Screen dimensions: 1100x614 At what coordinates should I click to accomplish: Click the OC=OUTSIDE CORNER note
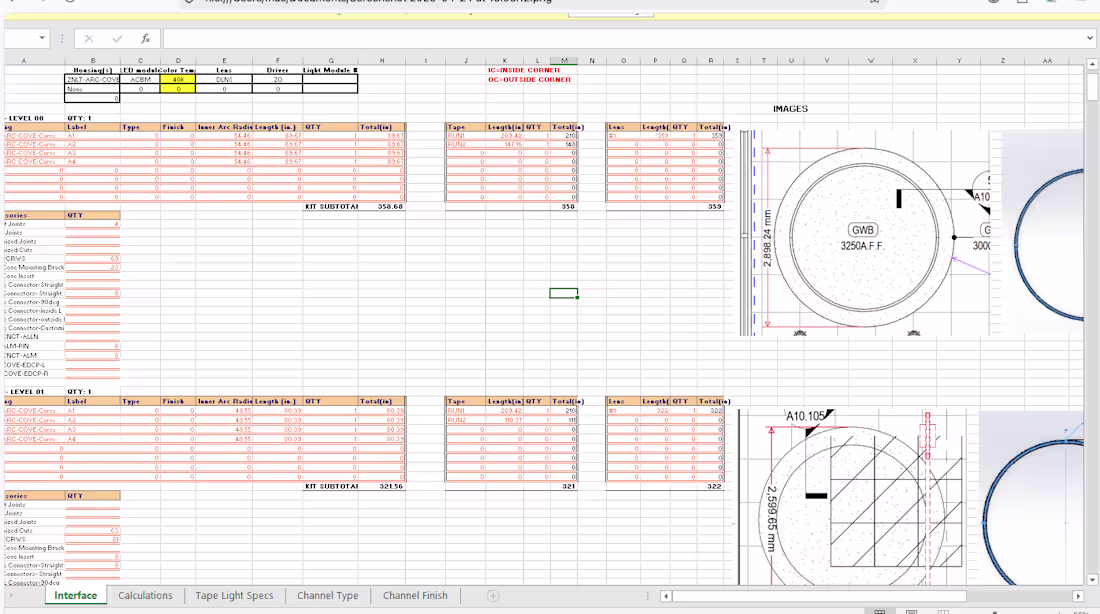[529, 79]
